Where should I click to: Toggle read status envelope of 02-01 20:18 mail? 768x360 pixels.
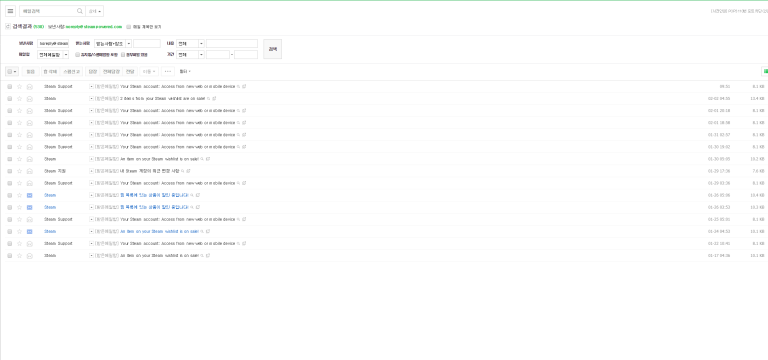click(x=29, y=111)
